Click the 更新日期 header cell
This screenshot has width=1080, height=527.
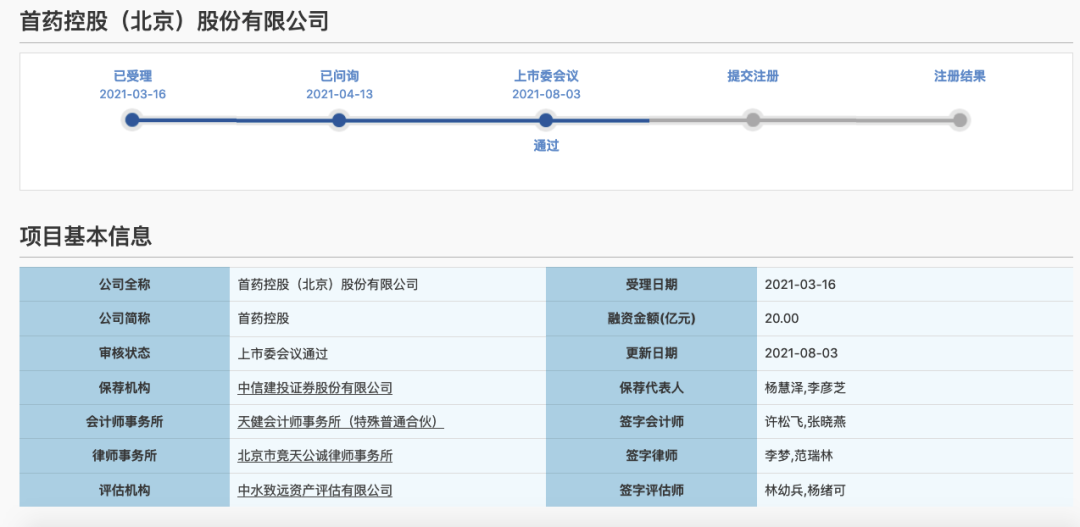coord(652,353)
